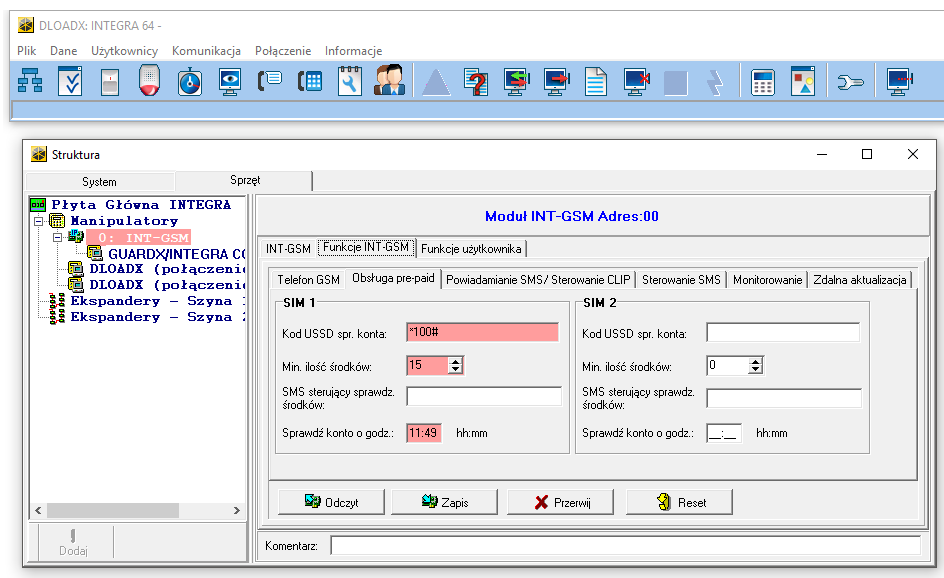Image resolution: width=944 pixels, height=578 pixels.
Task: Click SIM 1 Sprawdź konto time field
Action: tap(424, 433)
